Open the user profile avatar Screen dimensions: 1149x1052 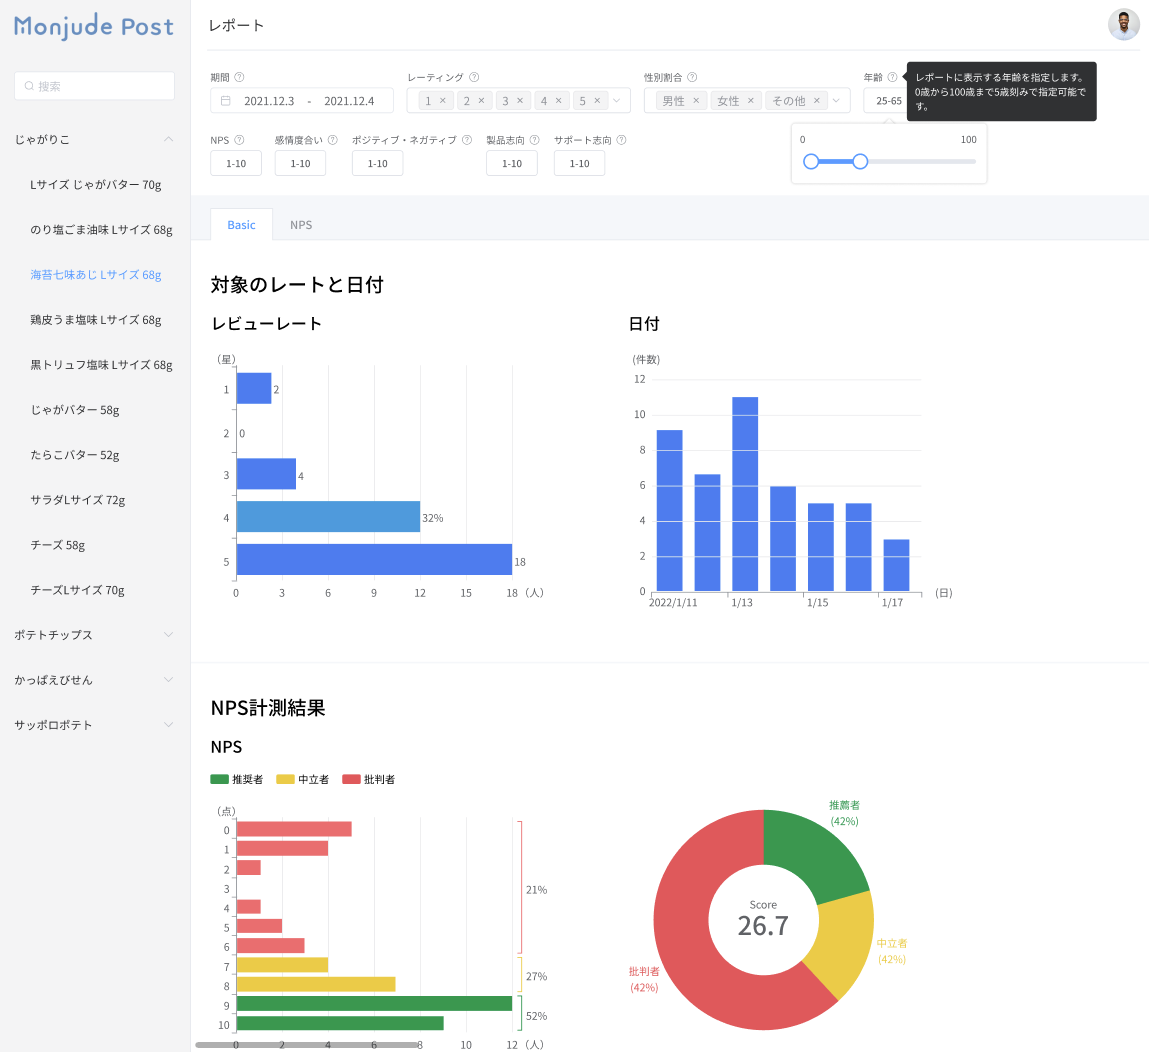[1124, 25]
